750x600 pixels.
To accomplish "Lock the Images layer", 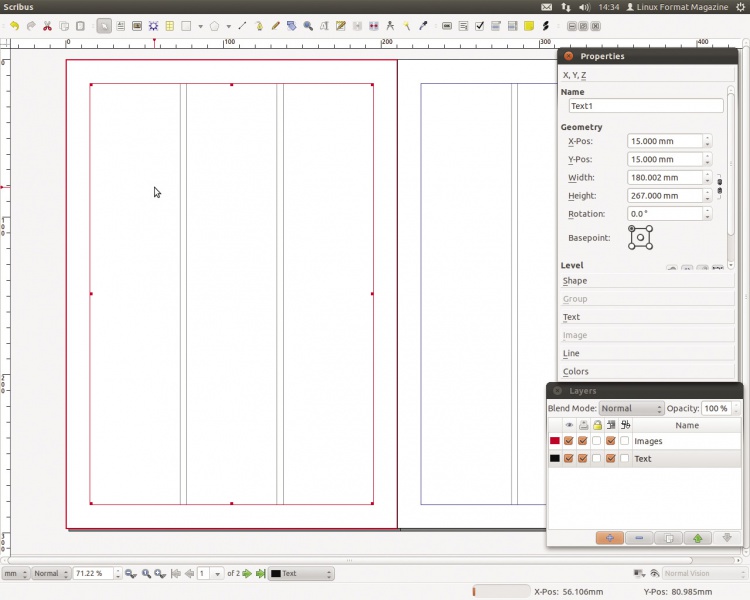I will 596,441.
